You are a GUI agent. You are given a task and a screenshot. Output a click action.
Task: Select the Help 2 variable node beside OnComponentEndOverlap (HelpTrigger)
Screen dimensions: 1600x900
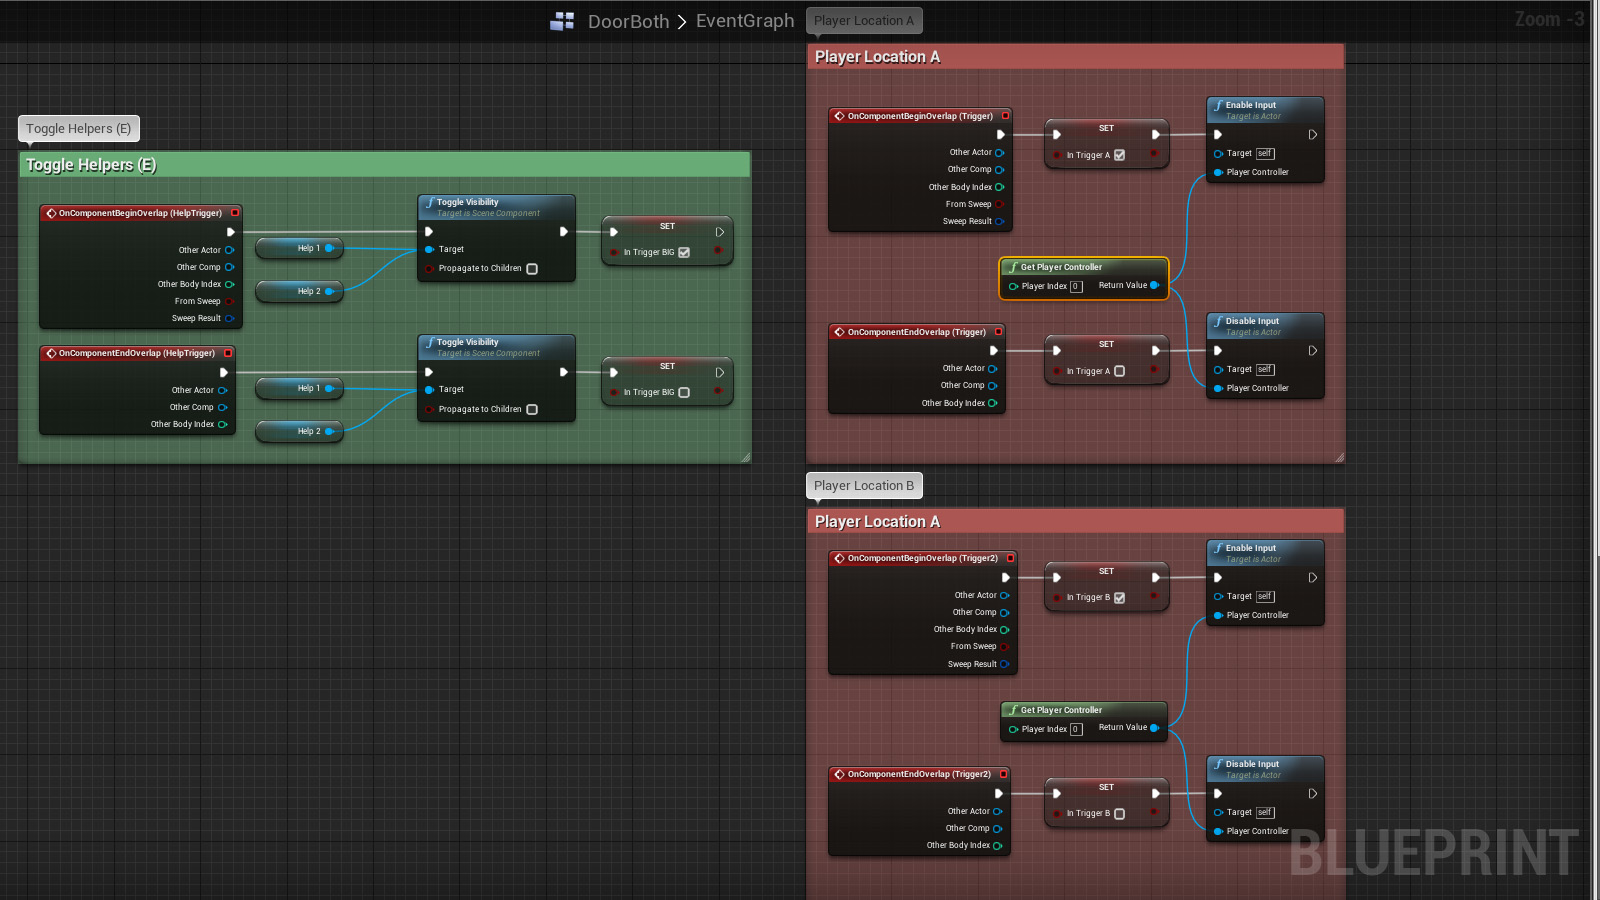(300, 431)
